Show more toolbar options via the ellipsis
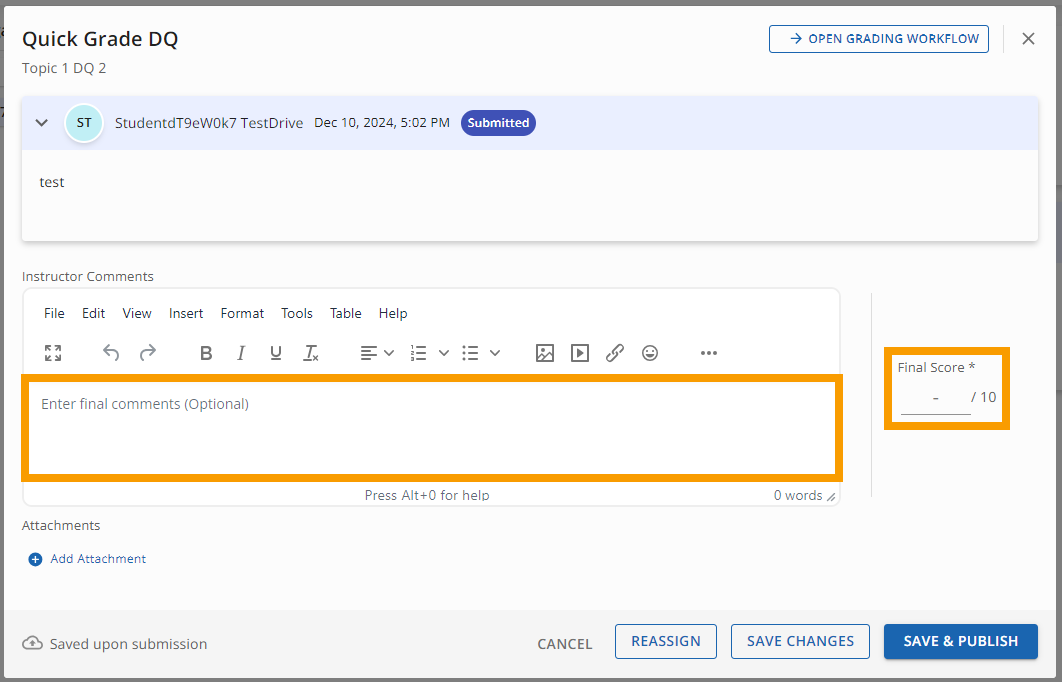 point(709,353)
